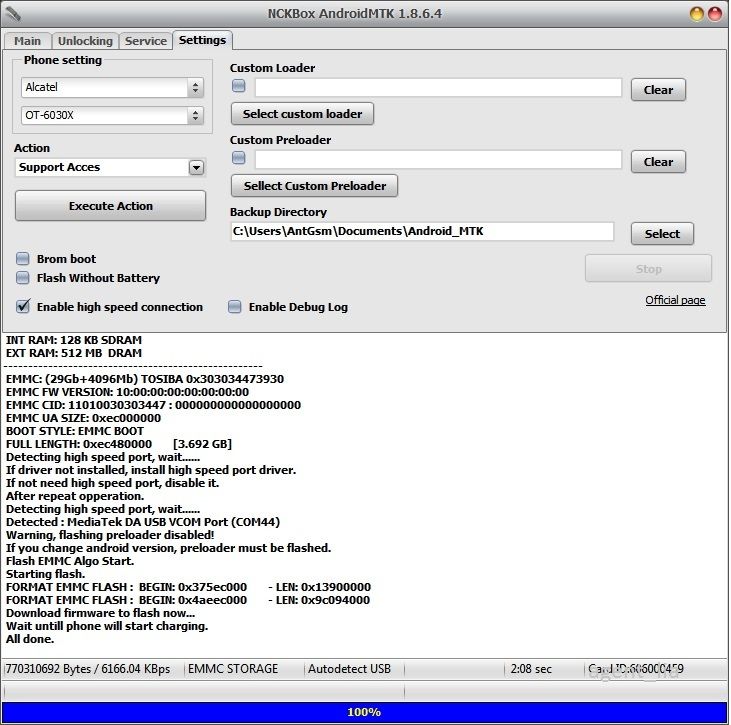Open the Service tab
This screenshot has height=725, width=731.
tap(145, 41)
